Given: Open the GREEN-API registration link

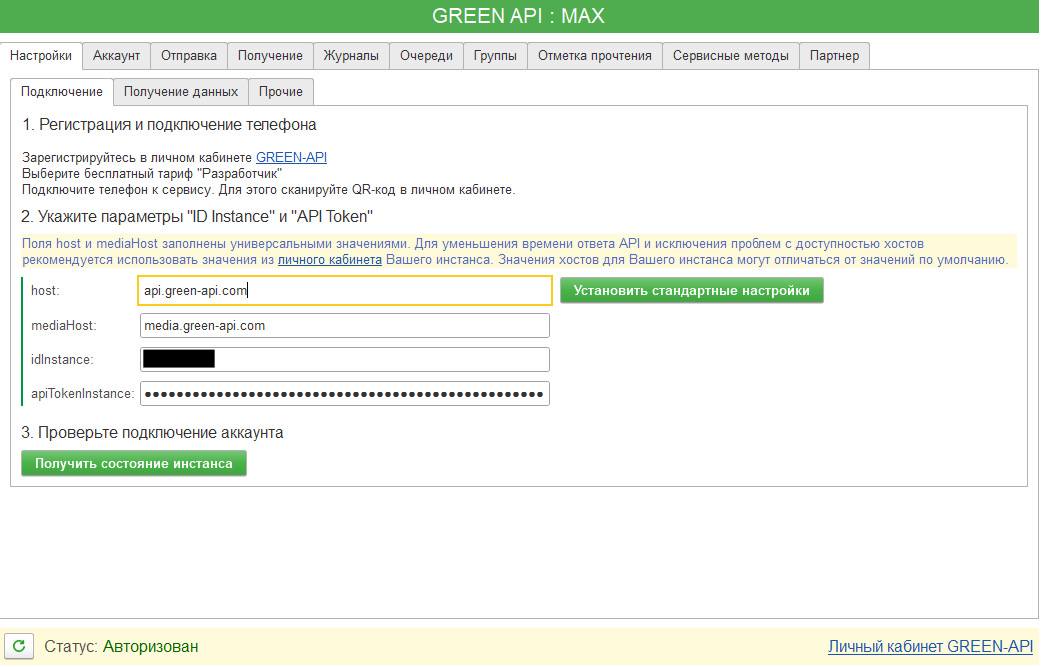Looking at the screenshot, I should (291, 157).
